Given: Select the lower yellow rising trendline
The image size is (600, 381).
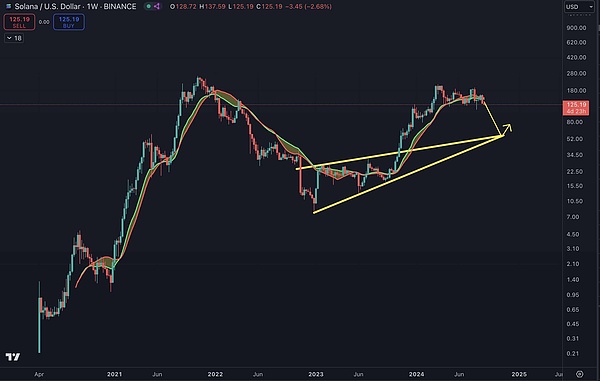Looking at the screenshot, I should coord(408,174).
